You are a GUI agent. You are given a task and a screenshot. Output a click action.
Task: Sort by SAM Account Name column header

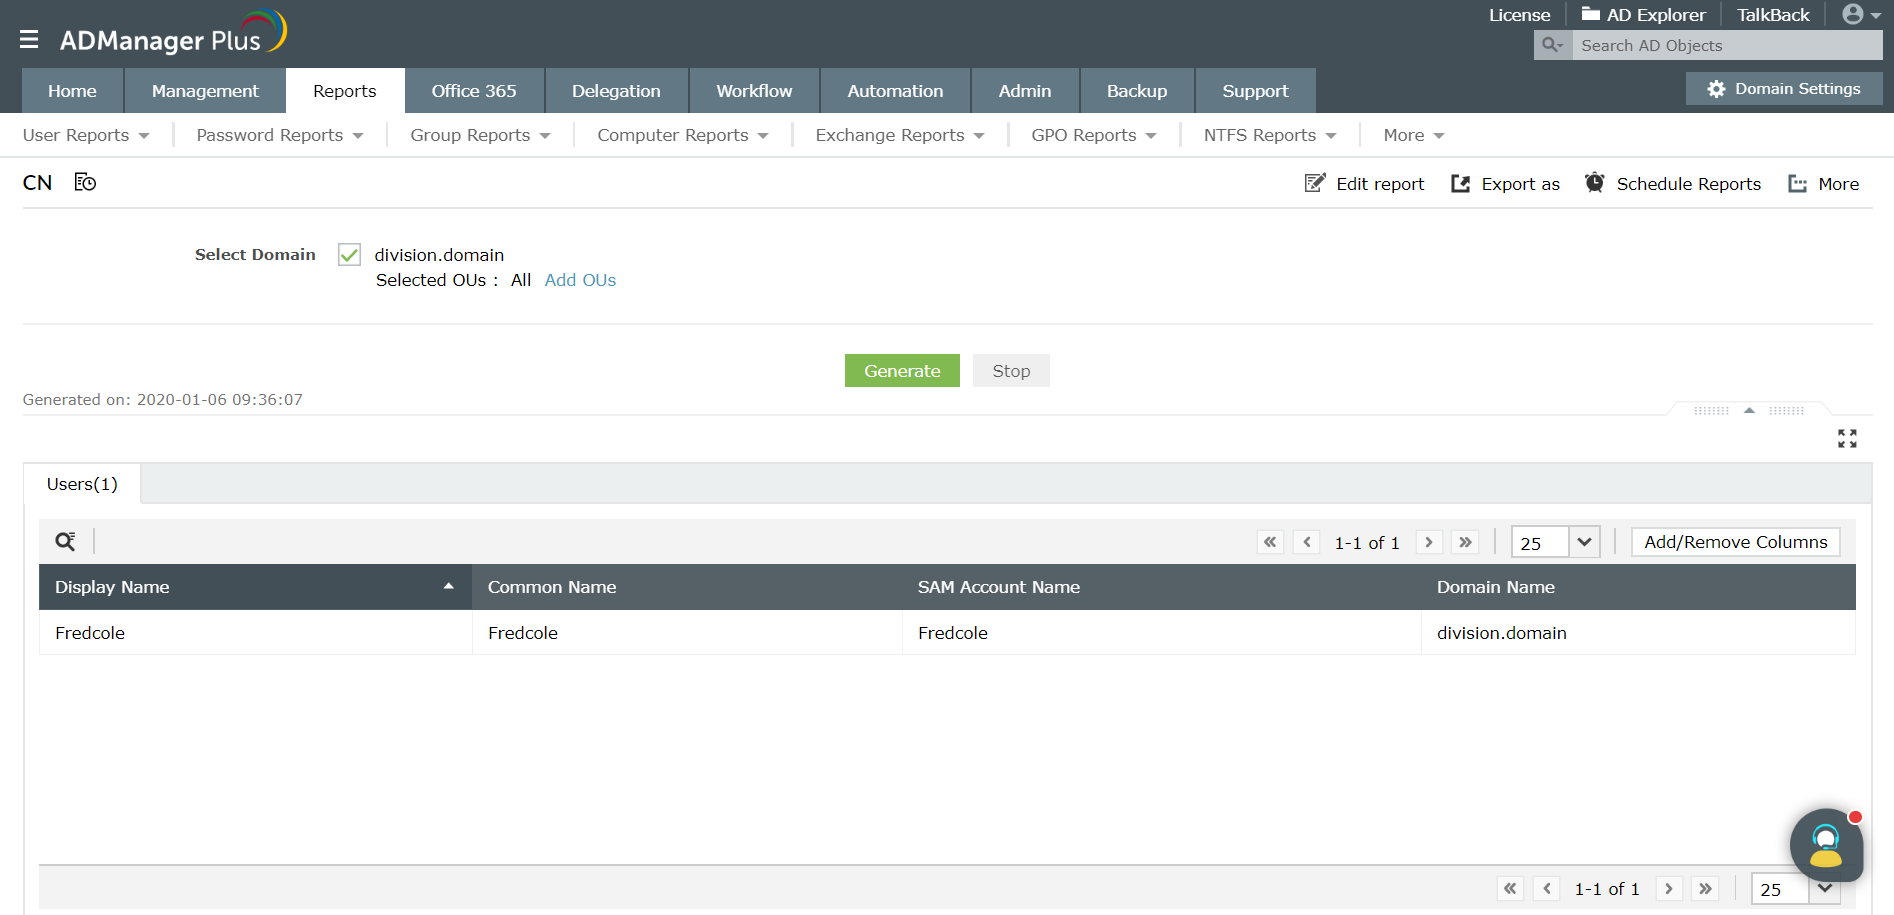click(x=1161, y=587)
